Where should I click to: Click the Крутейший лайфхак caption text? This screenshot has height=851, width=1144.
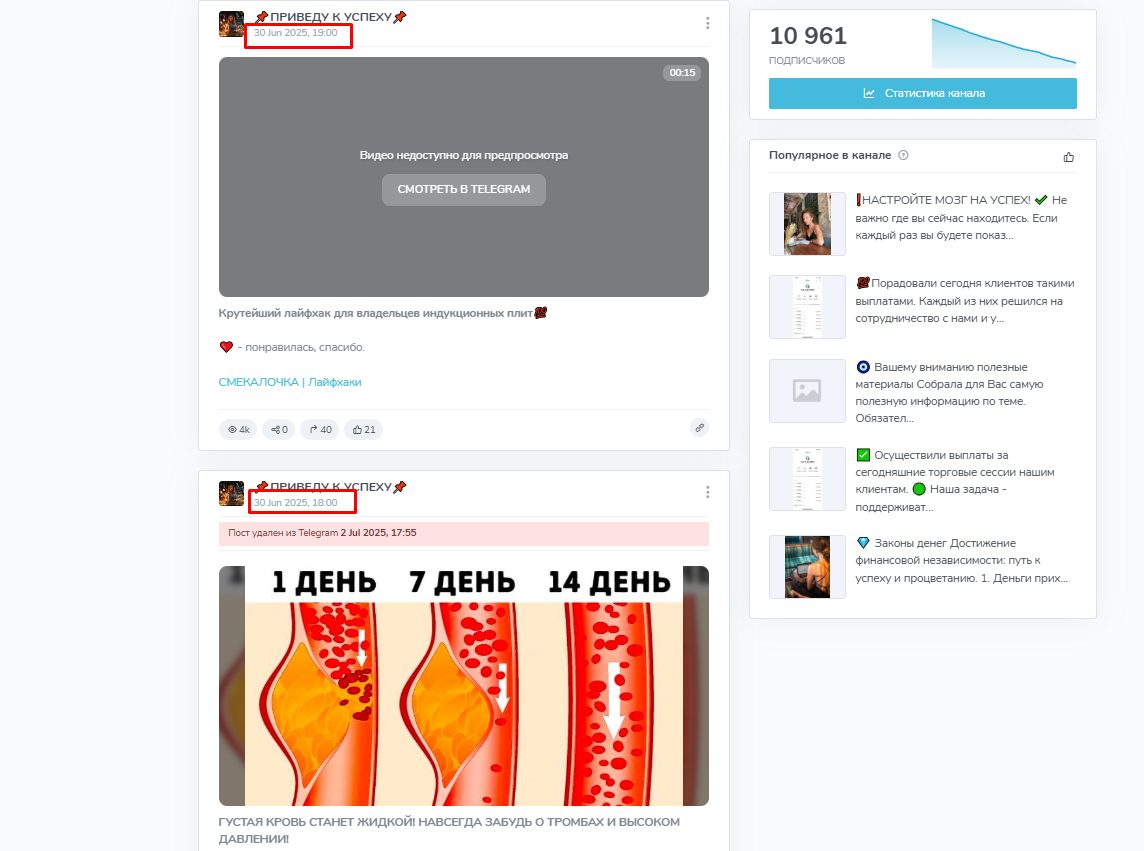click(382, 313)
